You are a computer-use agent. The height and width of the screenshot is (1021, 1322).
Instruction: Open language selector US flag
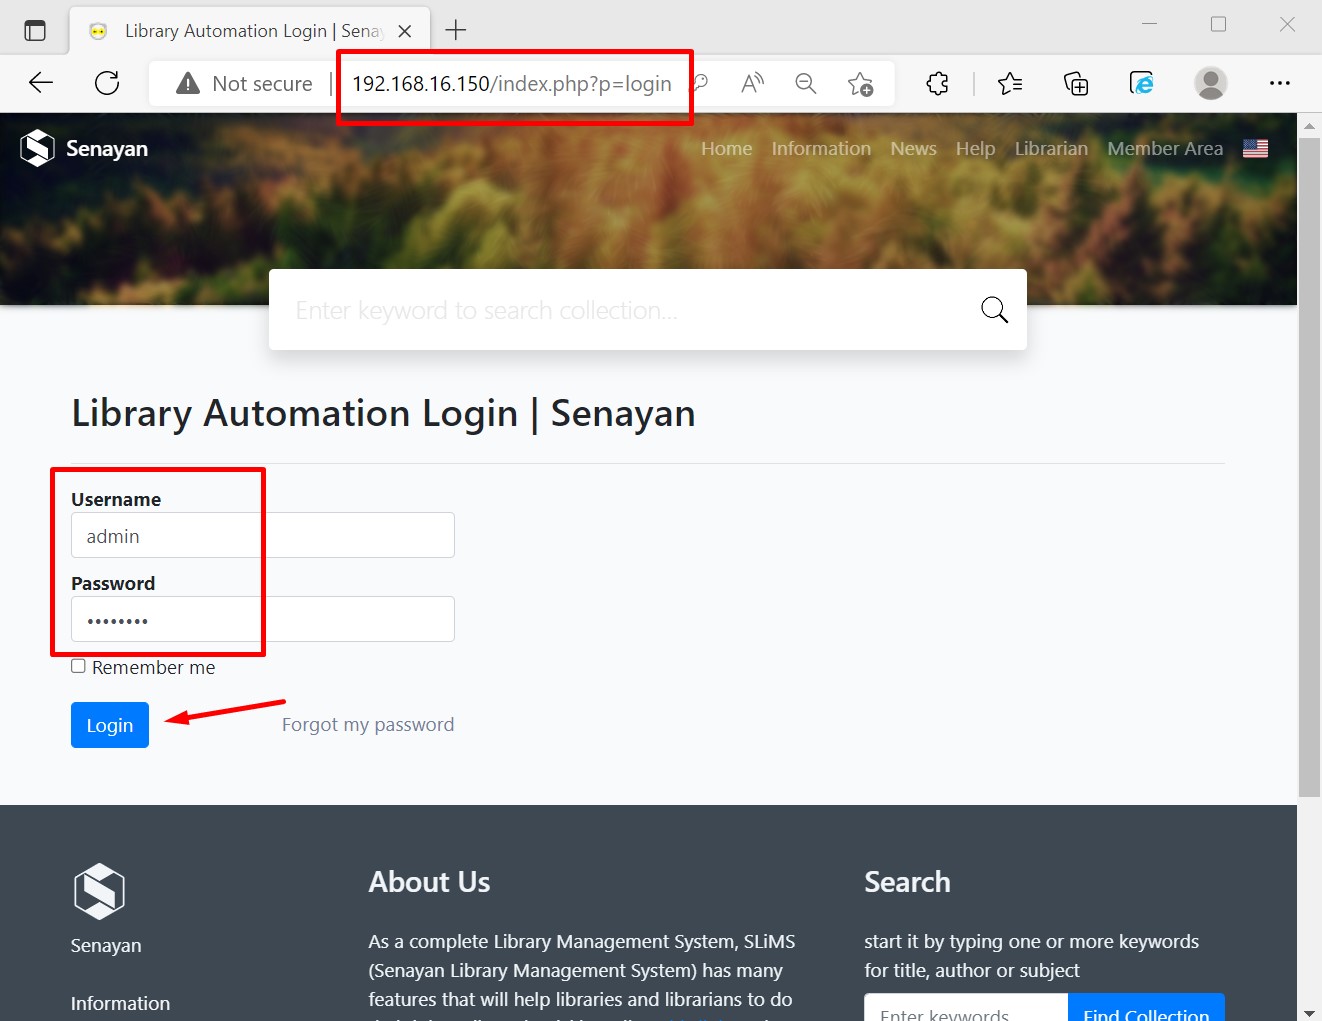coord(1255,148)
